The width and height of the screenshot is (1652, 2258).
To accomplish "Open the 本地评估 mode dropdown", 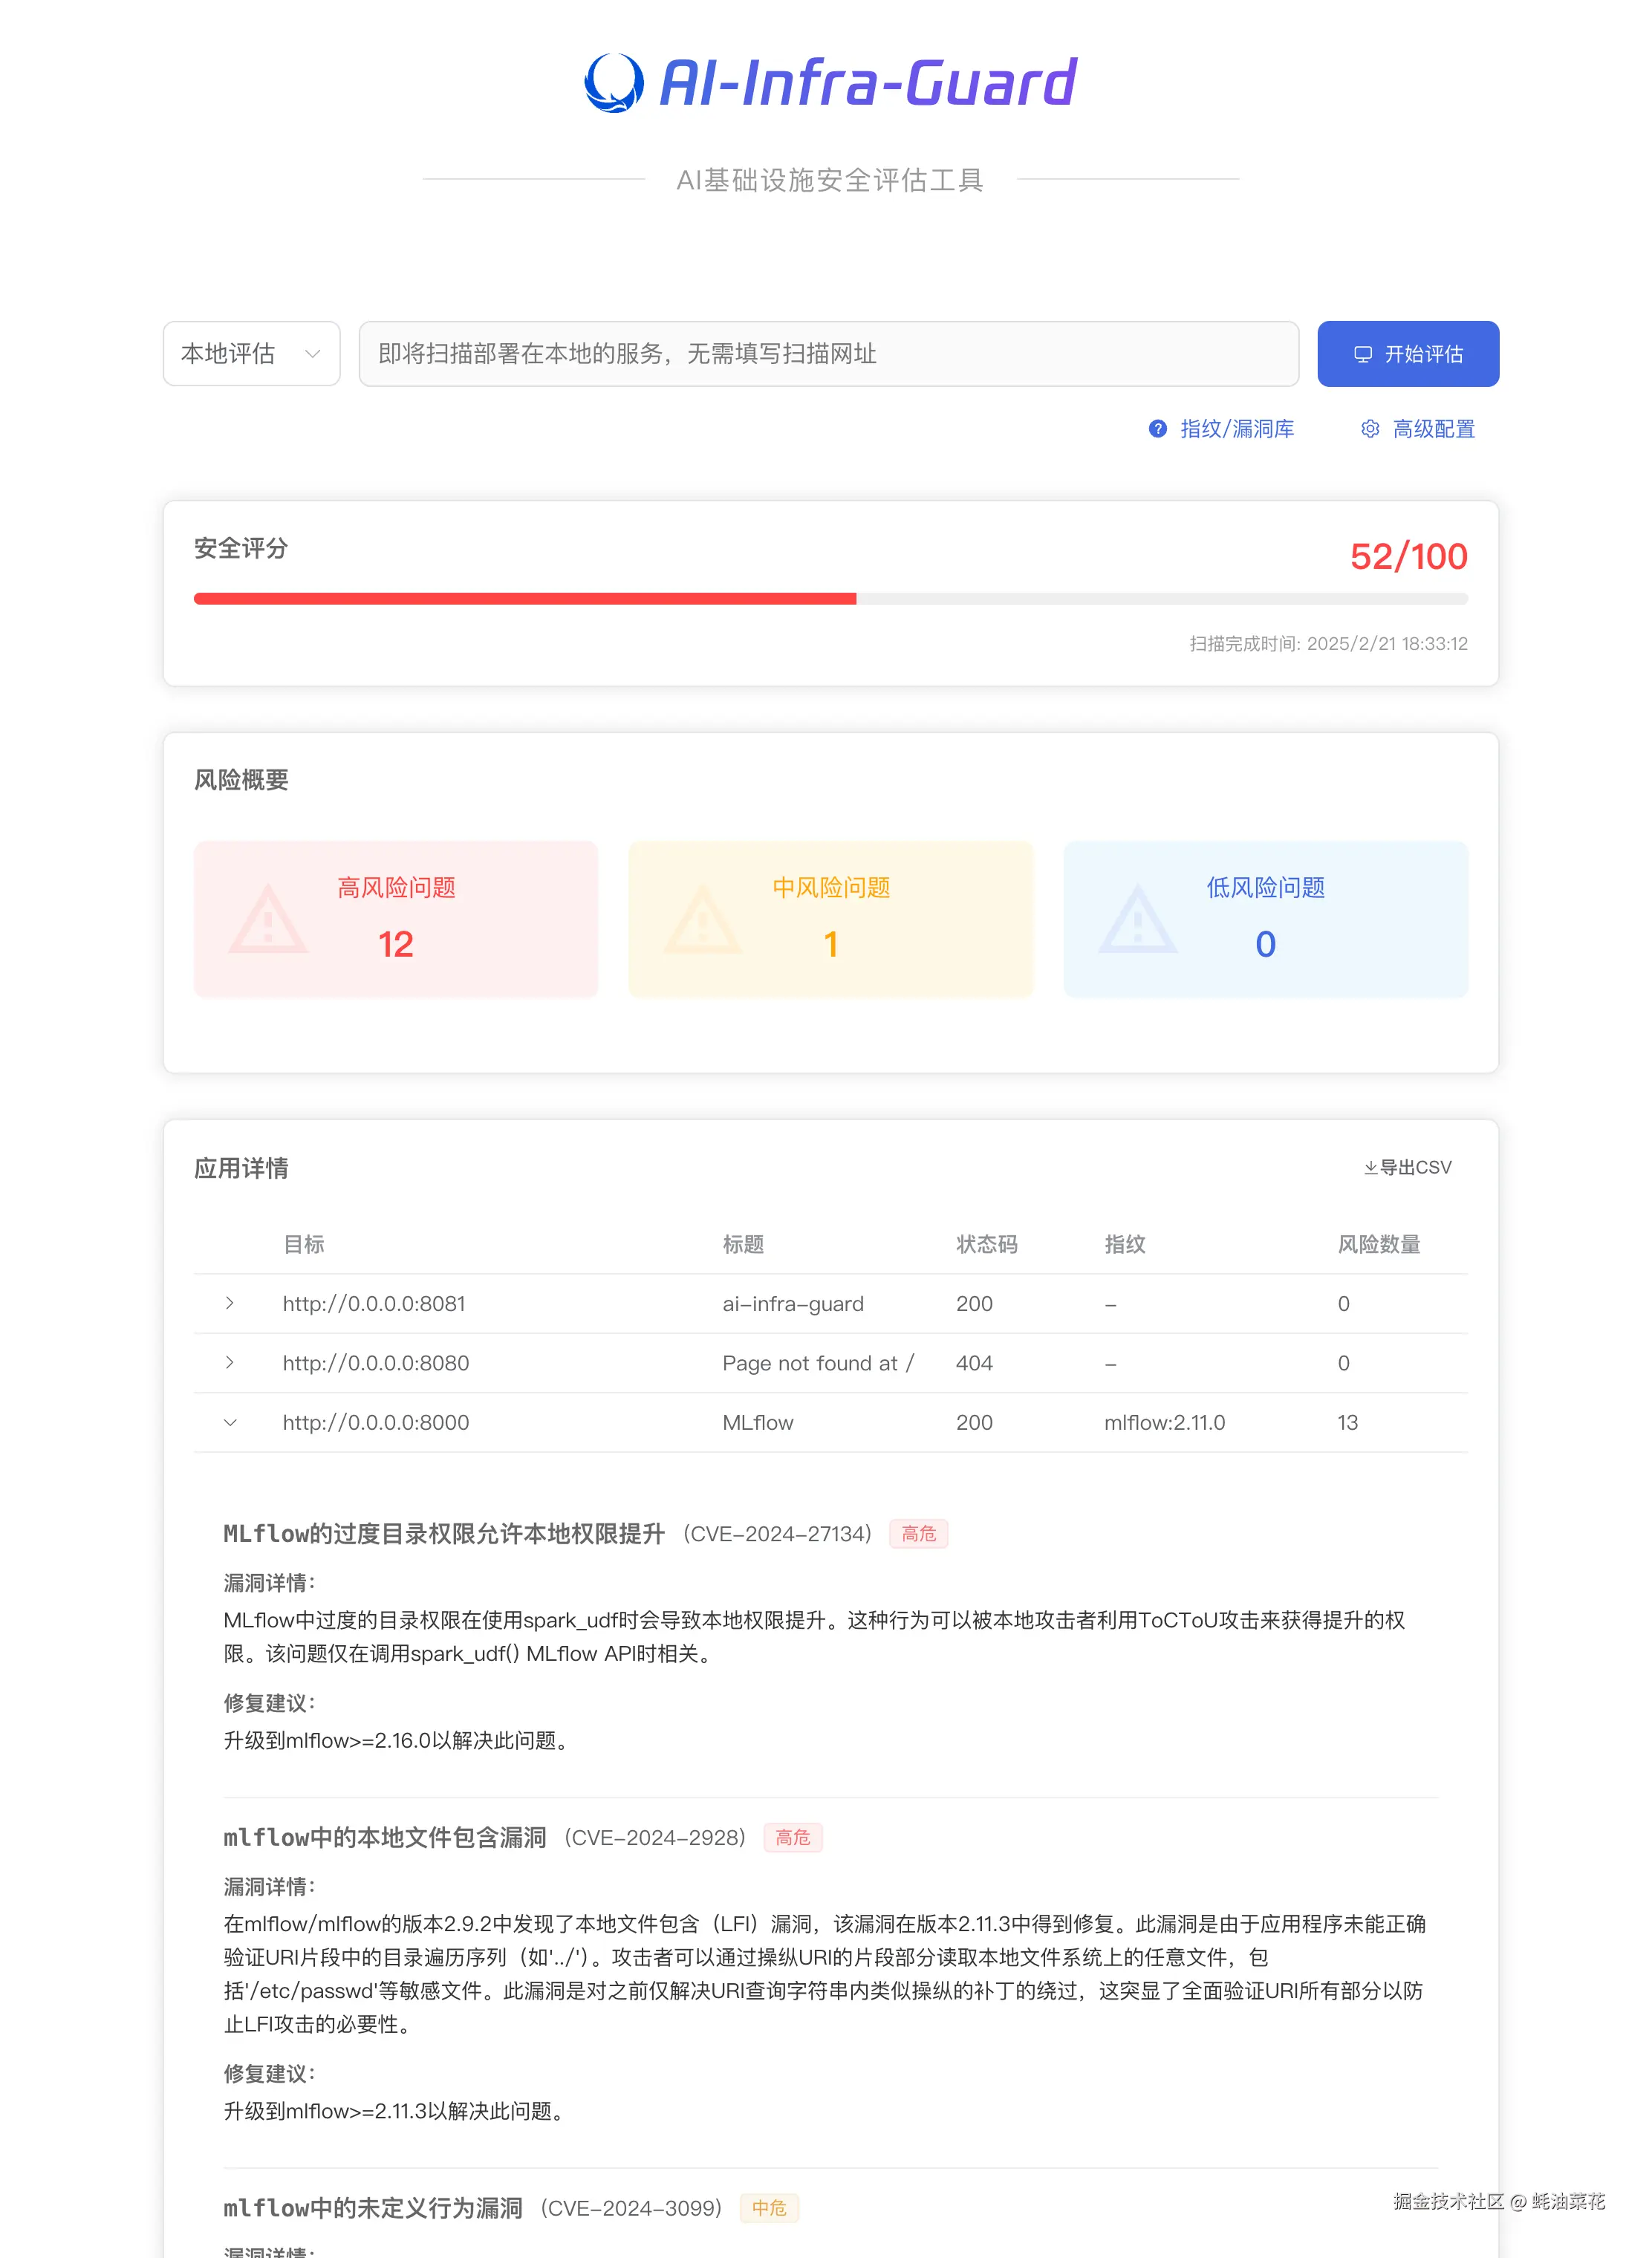I will coord(252,354).
